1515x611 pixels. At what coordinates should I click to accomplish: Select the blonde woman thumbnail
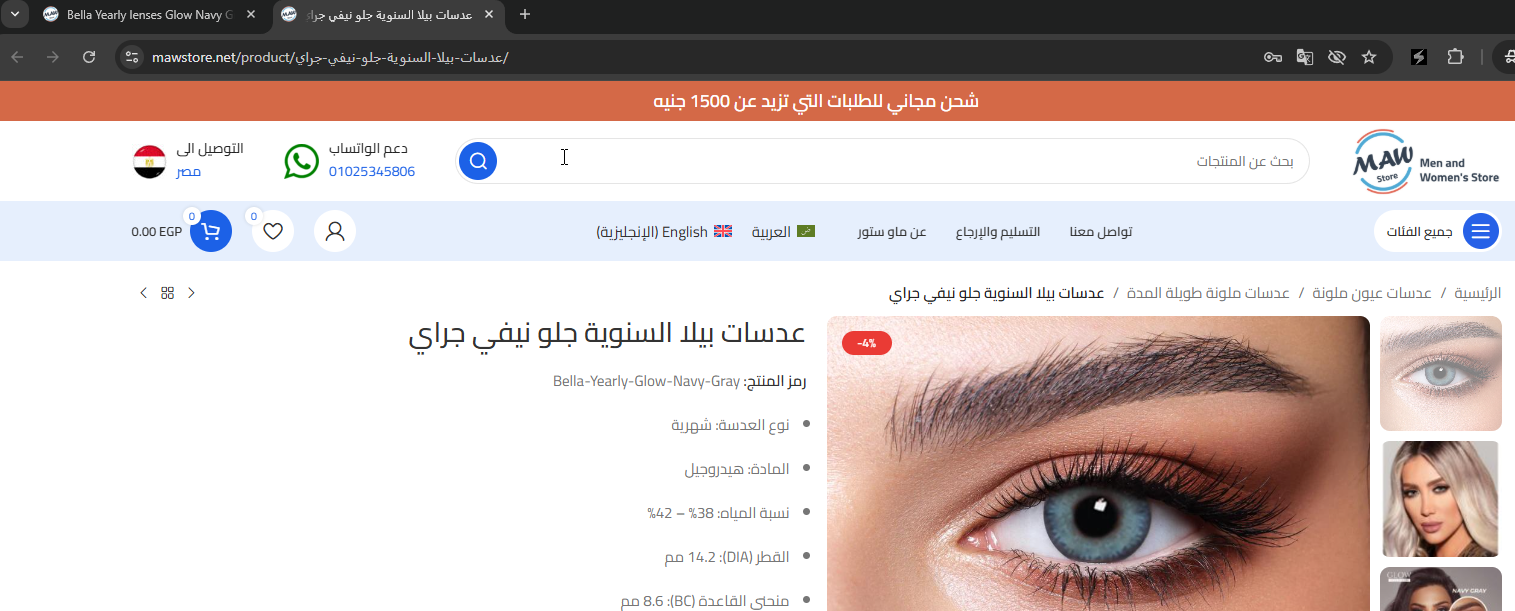click(1441, 499)
